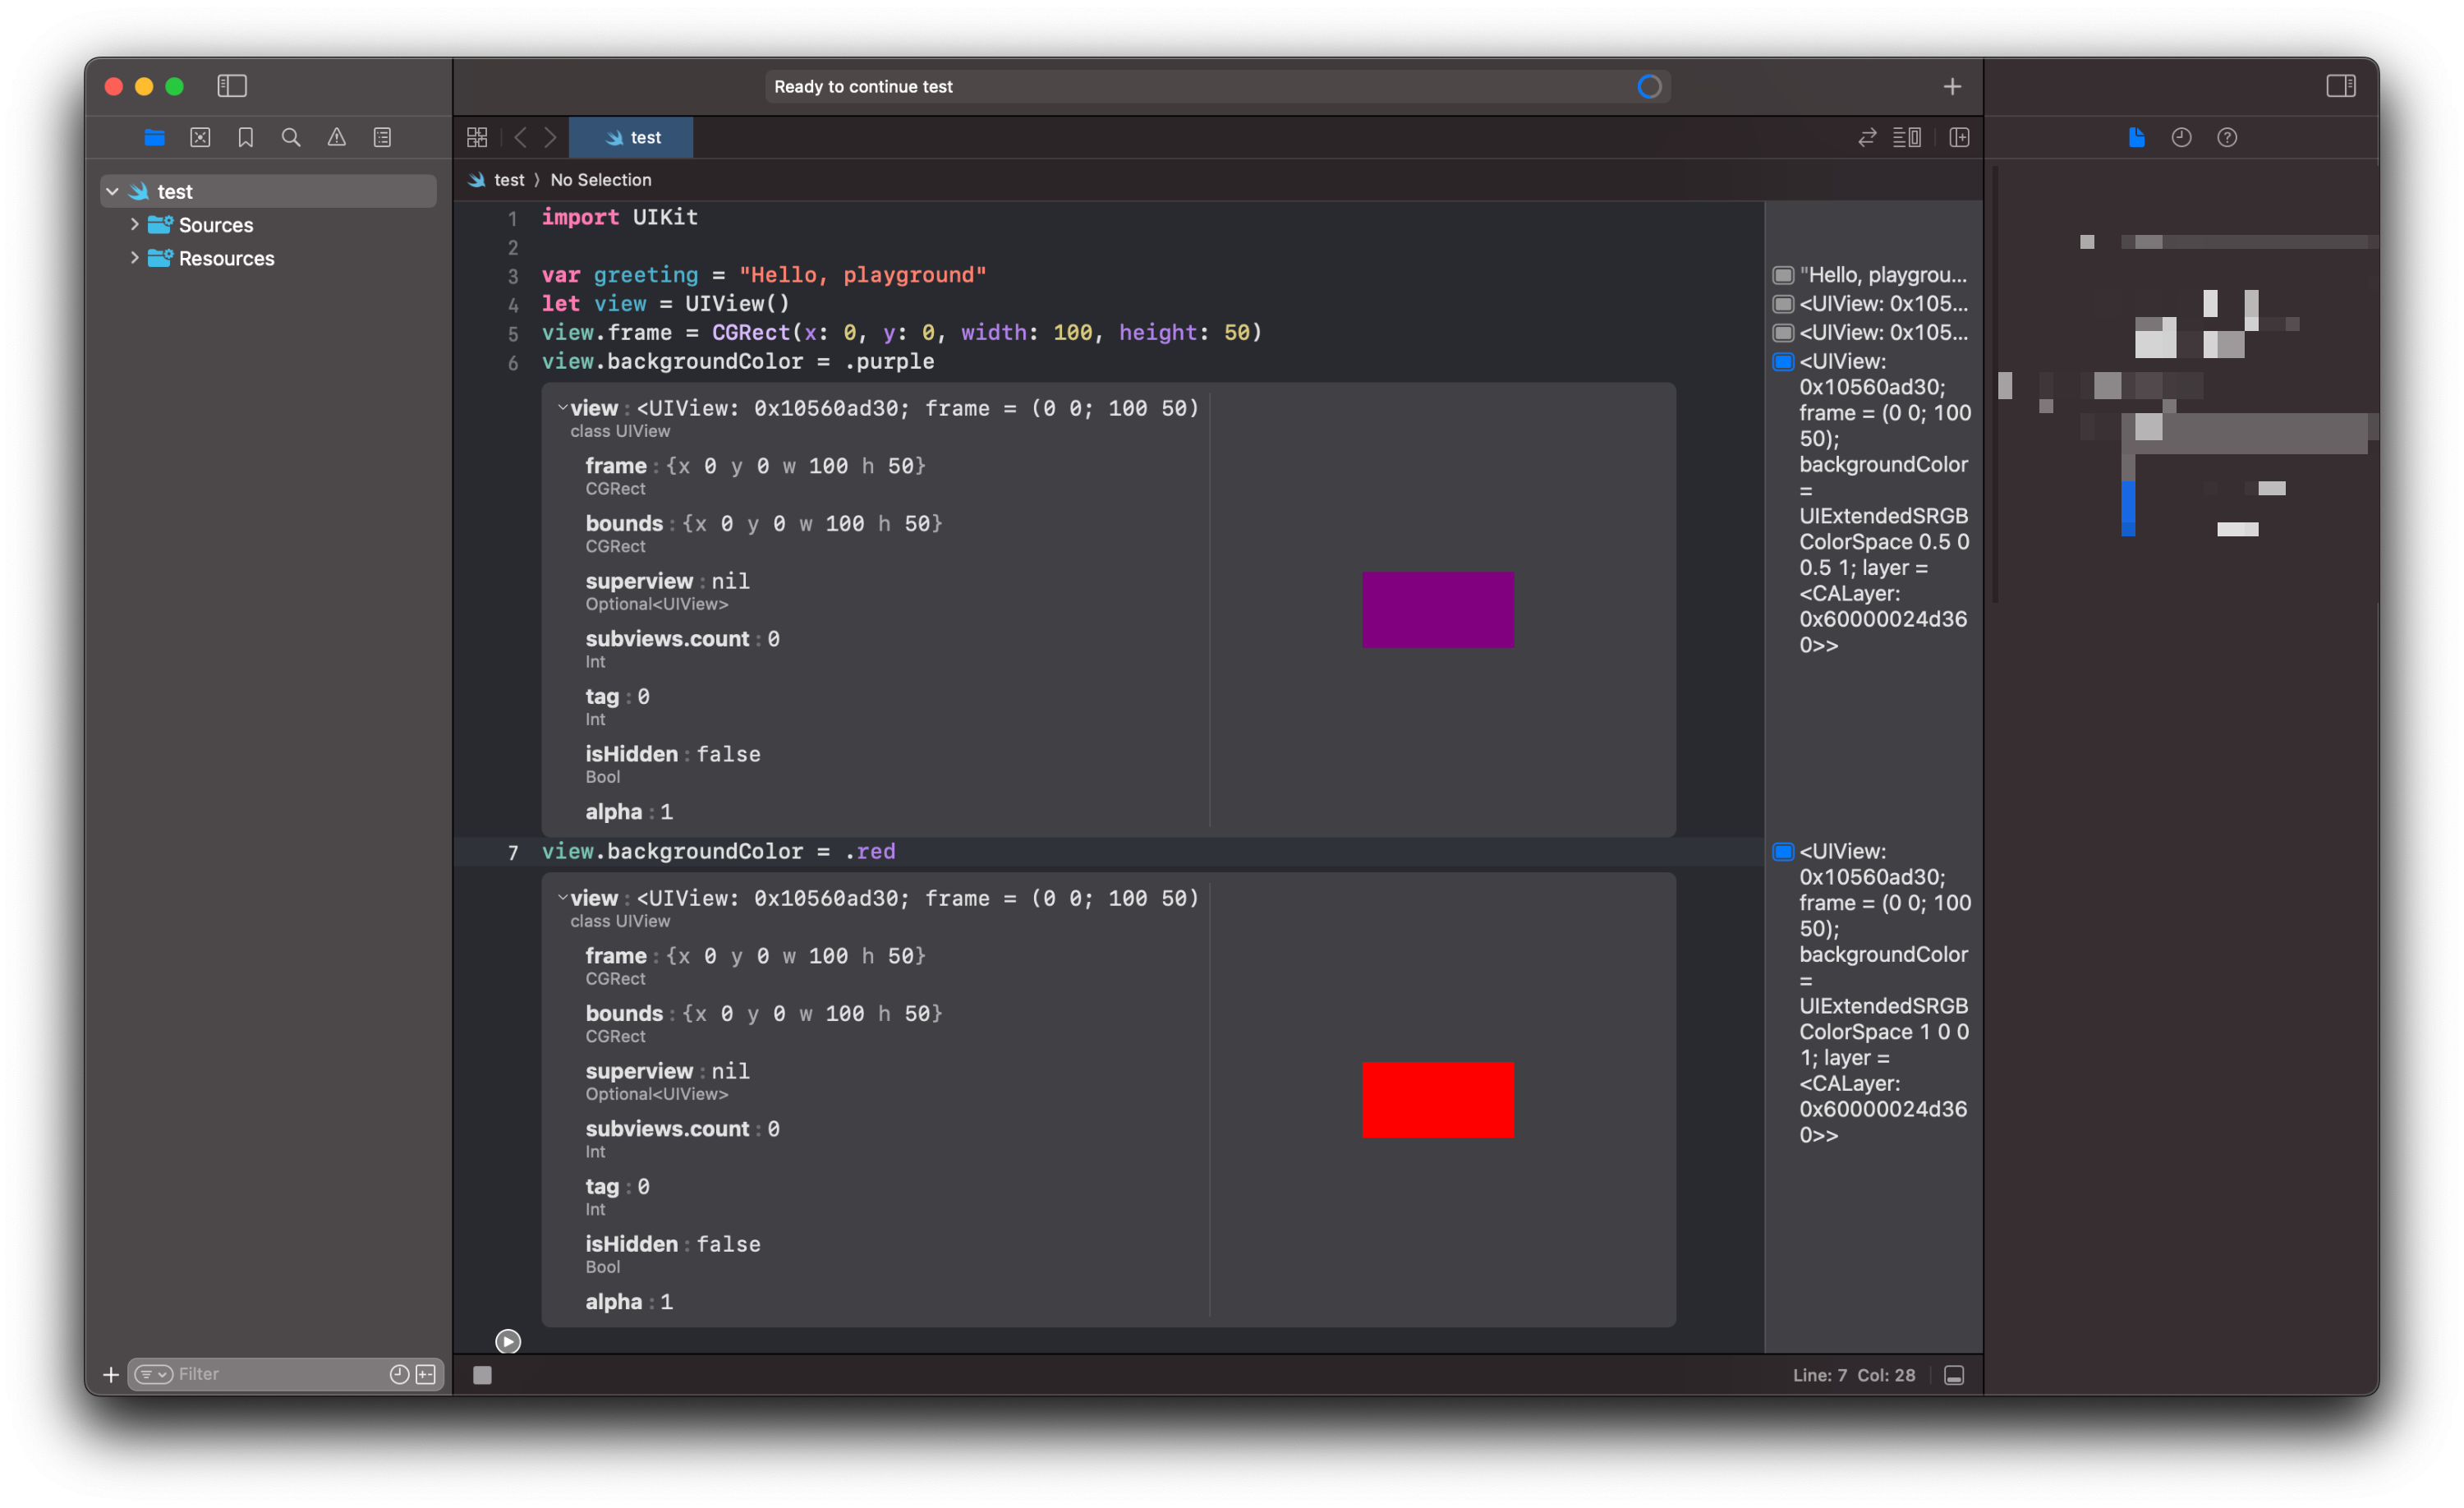Show inline result for greeting string
This screenshot has width=2464, height=1508.
(x=1783, y=275)
